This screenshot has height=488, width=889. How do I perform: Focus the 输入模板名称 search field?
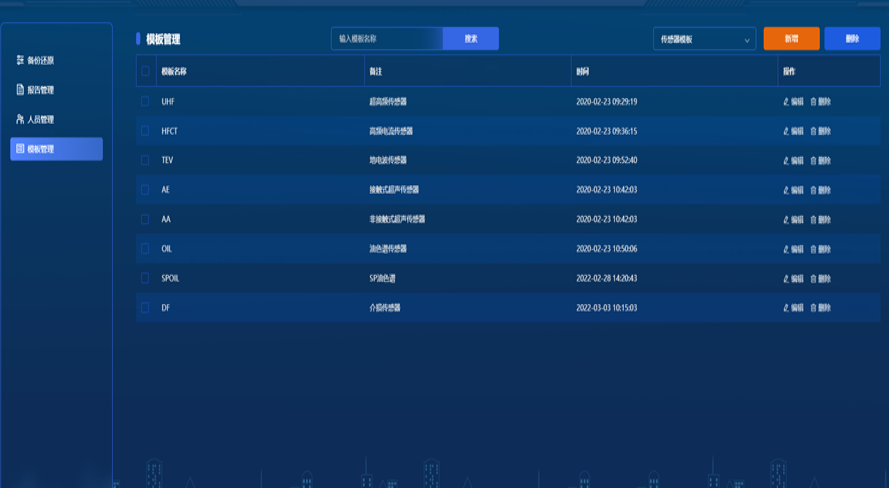pyautogui.click(x=387, y=39)
